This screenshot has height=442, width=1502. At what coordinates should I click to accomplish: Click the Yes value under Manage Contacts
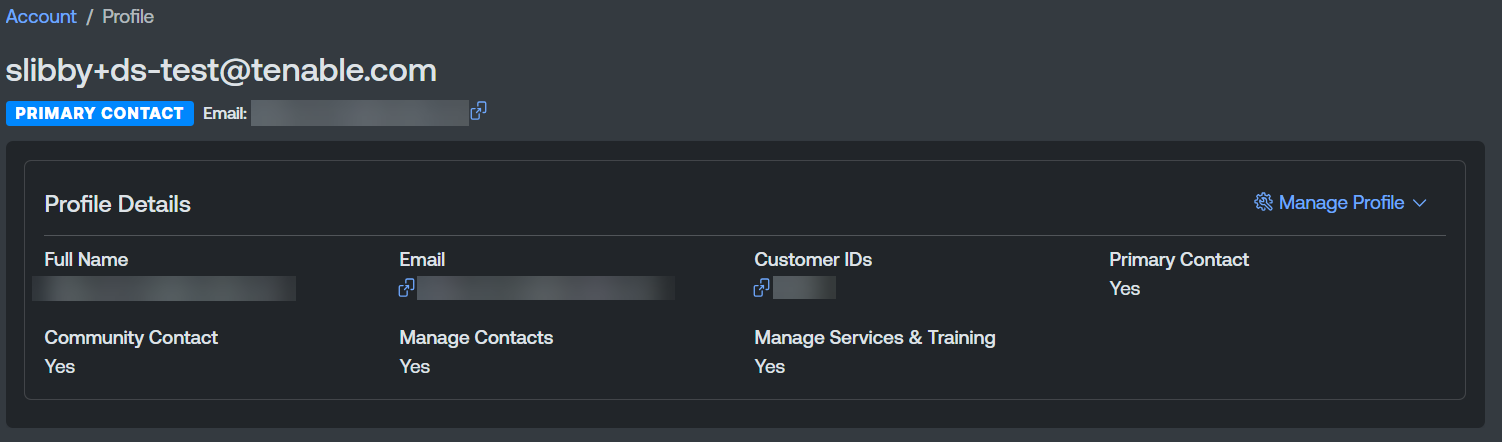pos(415,367)
